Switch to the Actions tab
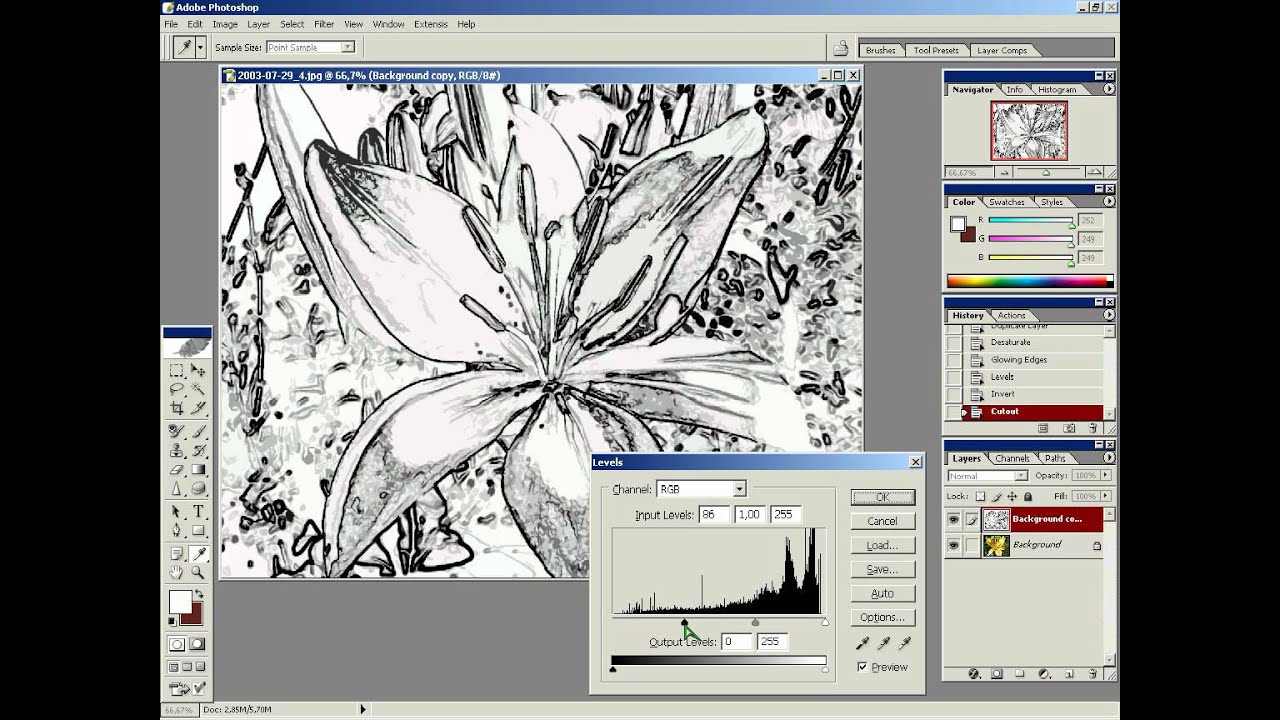The width and height of the screenshot is (1280, 720). pos(1011,315)
